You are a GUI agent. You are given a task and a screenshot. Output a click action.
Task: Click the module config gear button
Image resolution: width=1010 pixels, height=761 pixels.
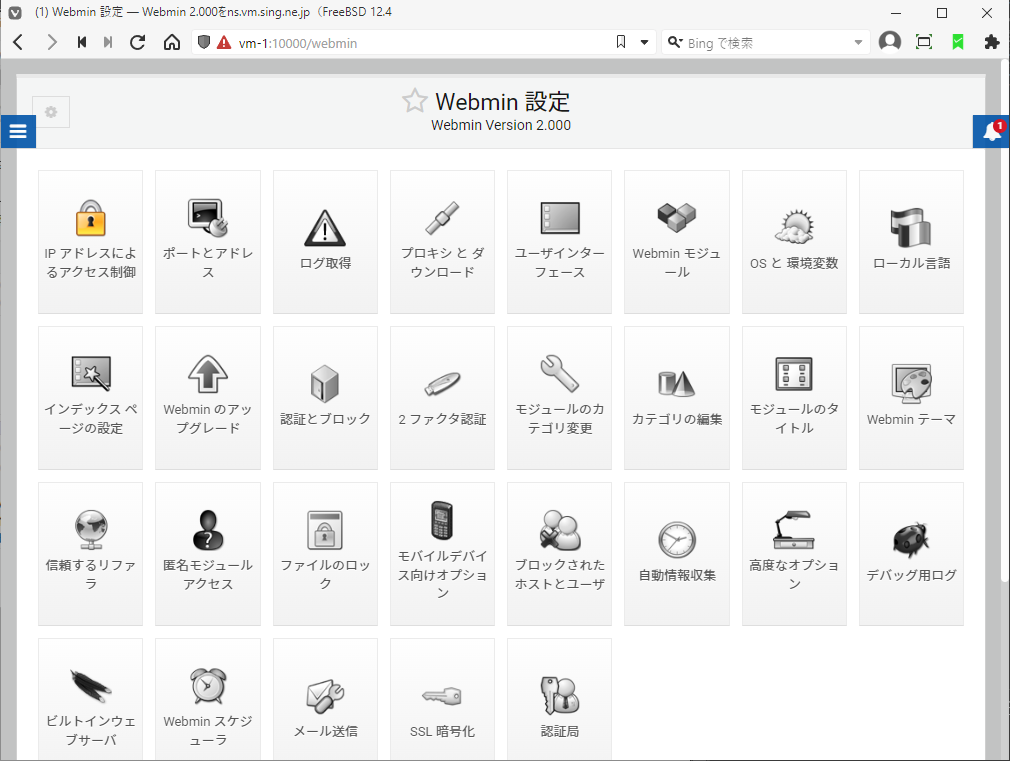(51, 111)
